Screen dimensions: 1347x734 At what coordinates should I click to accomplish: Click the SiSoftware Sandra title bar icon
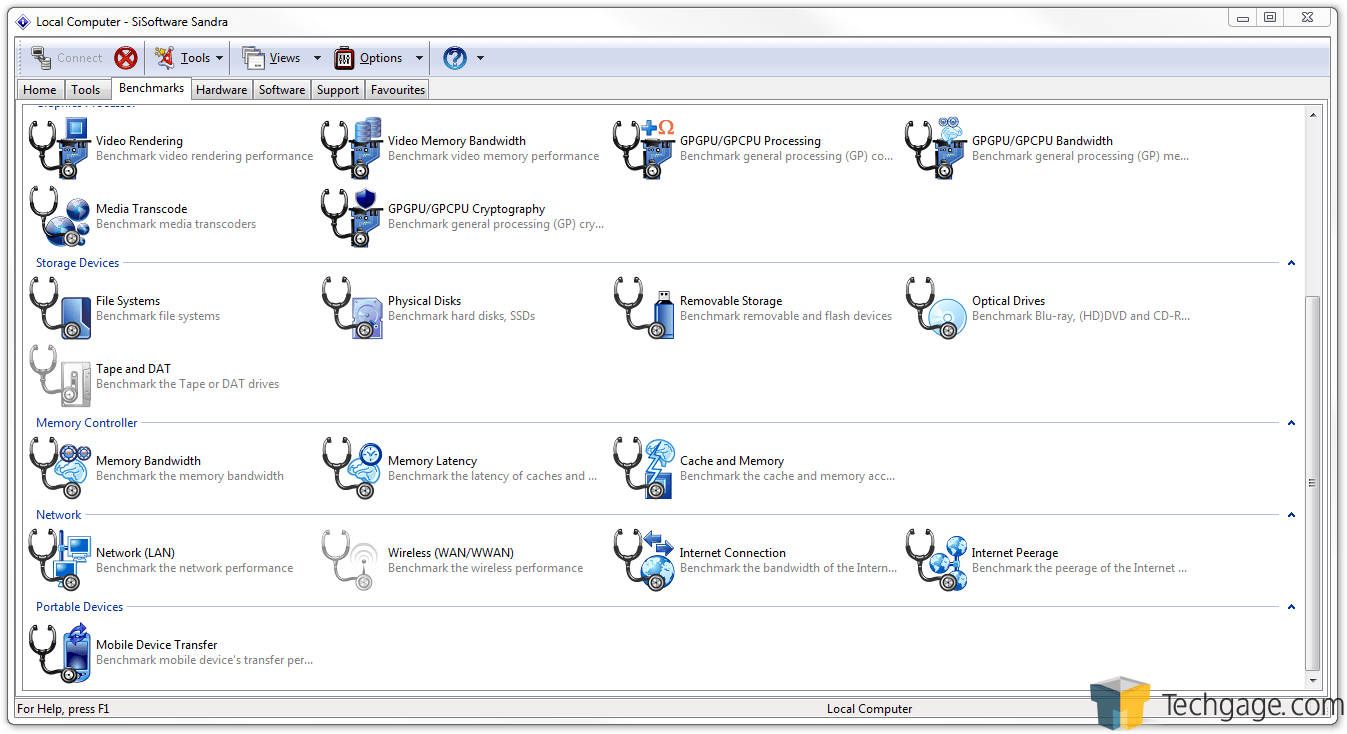point(23,21)
